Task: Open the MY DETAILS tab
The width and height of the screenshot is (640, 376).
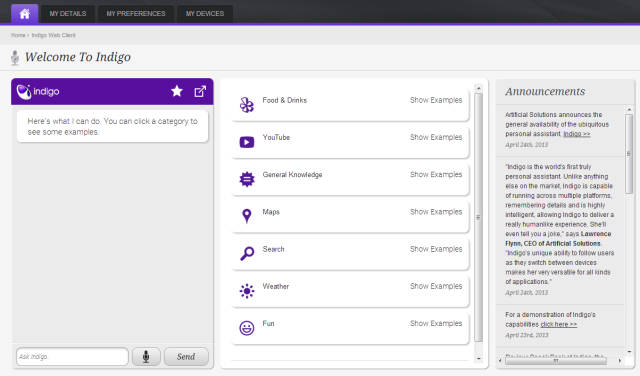Action: point(68,14)
